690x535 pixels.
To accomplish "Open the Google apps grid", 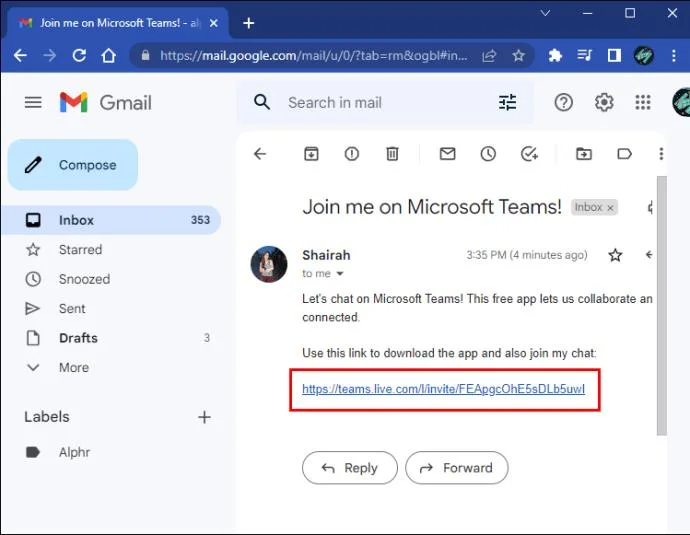I will 643,103.
